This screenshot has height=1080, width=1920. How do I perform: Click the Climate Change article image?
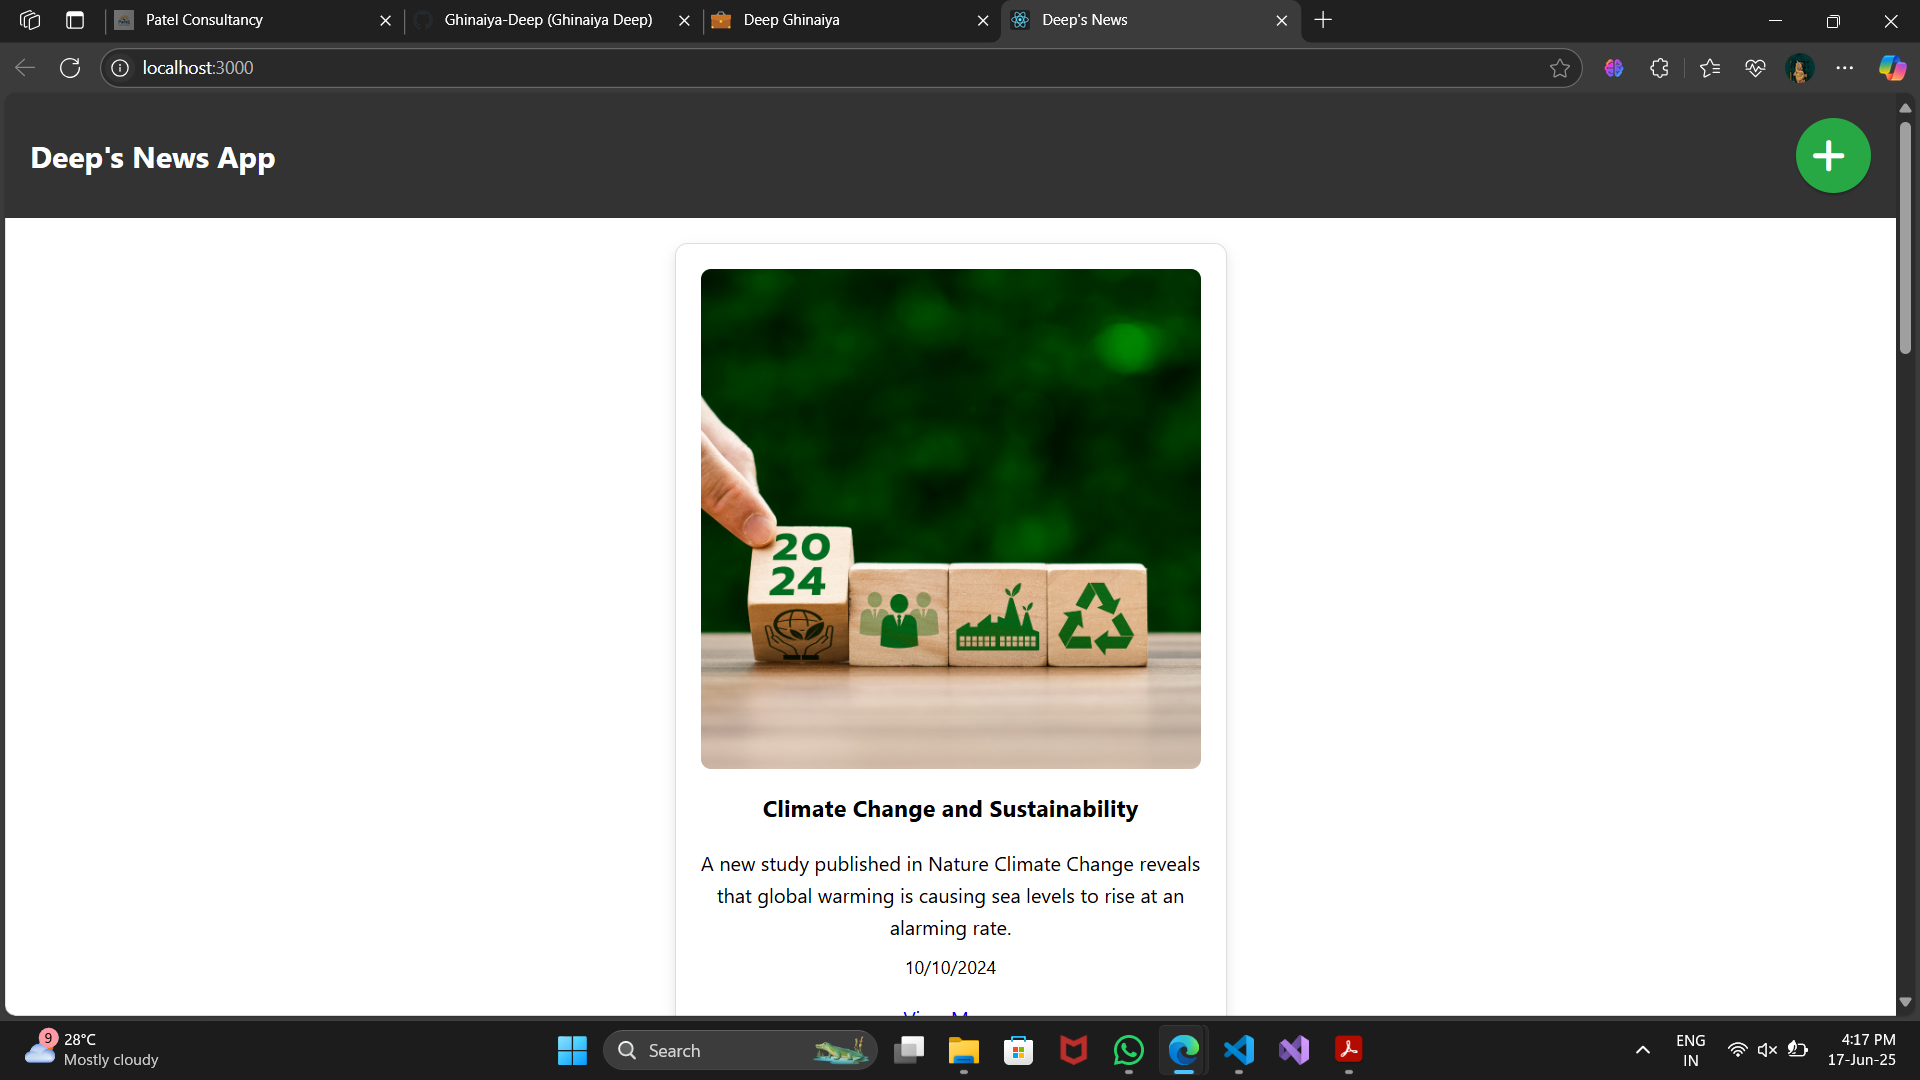(950, 518)
